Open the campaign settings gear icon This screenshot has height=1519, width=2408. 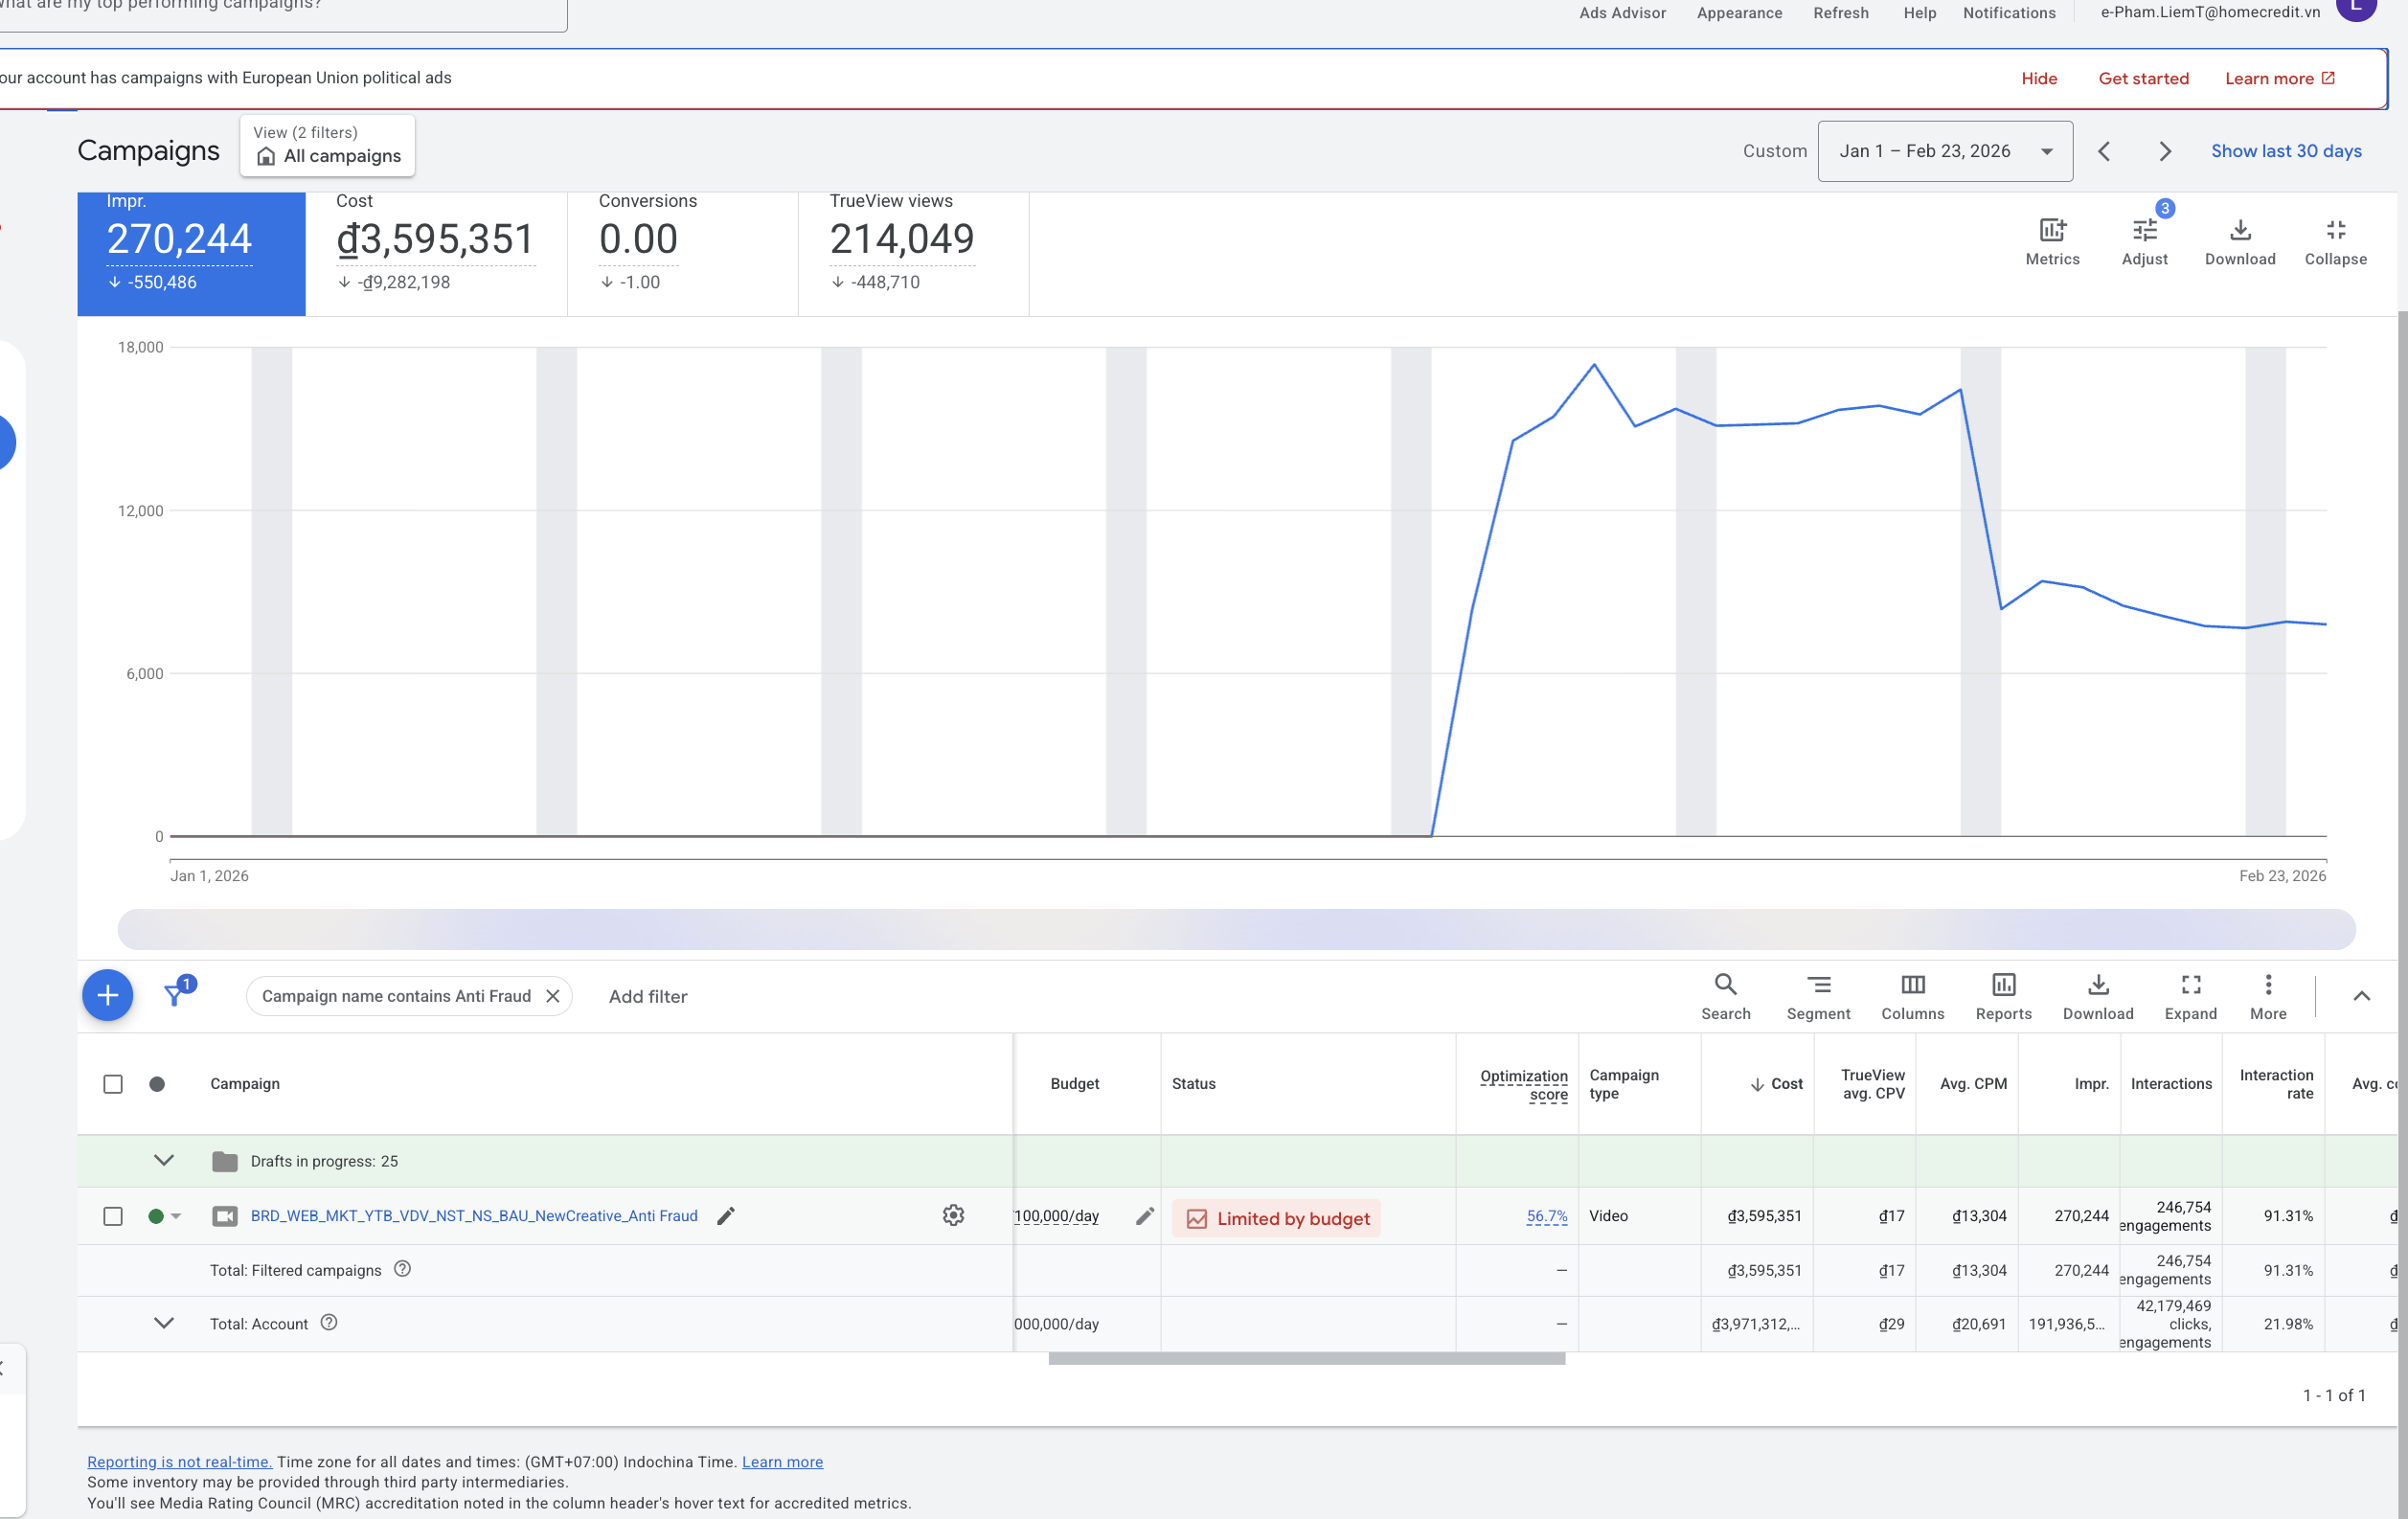coord(952,1215)
